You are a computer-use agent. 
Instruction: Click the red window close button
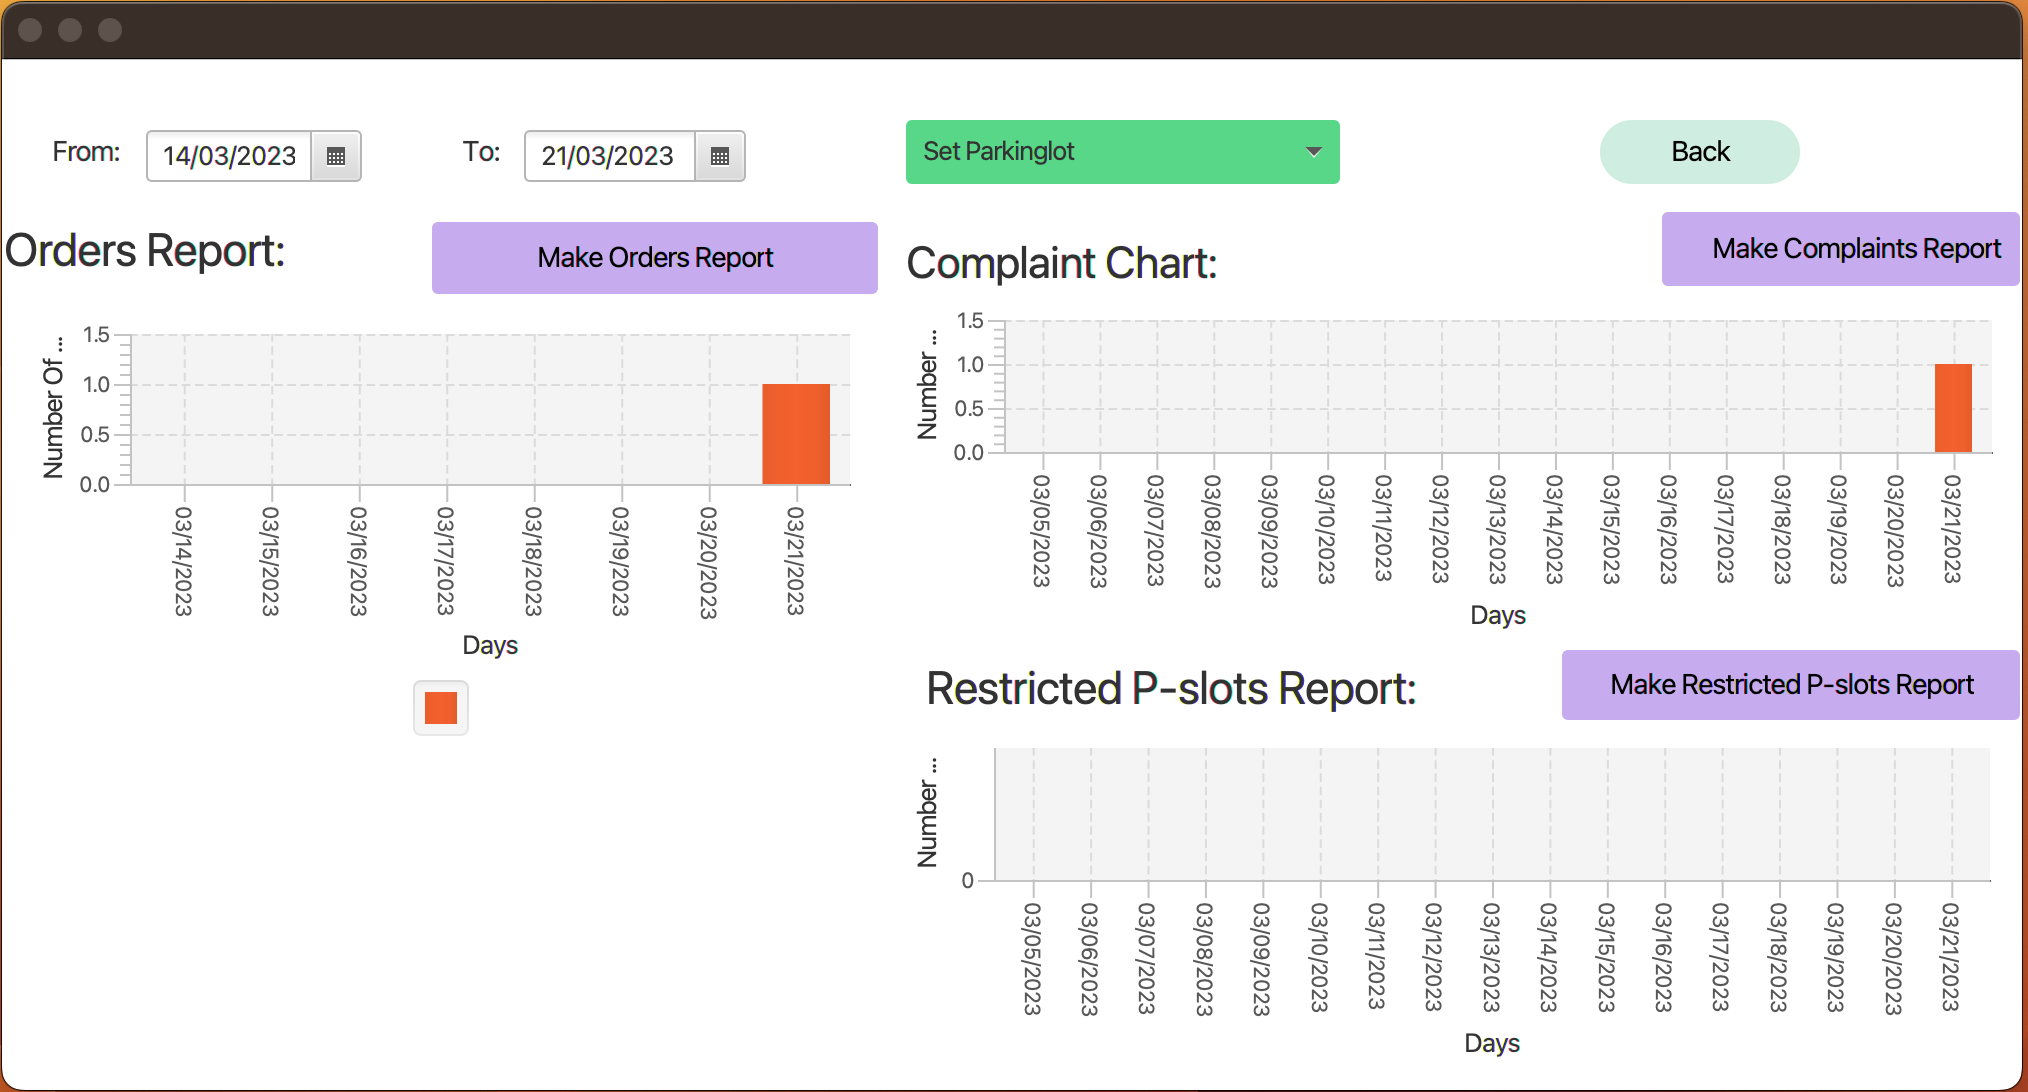[x=30, y=30]
